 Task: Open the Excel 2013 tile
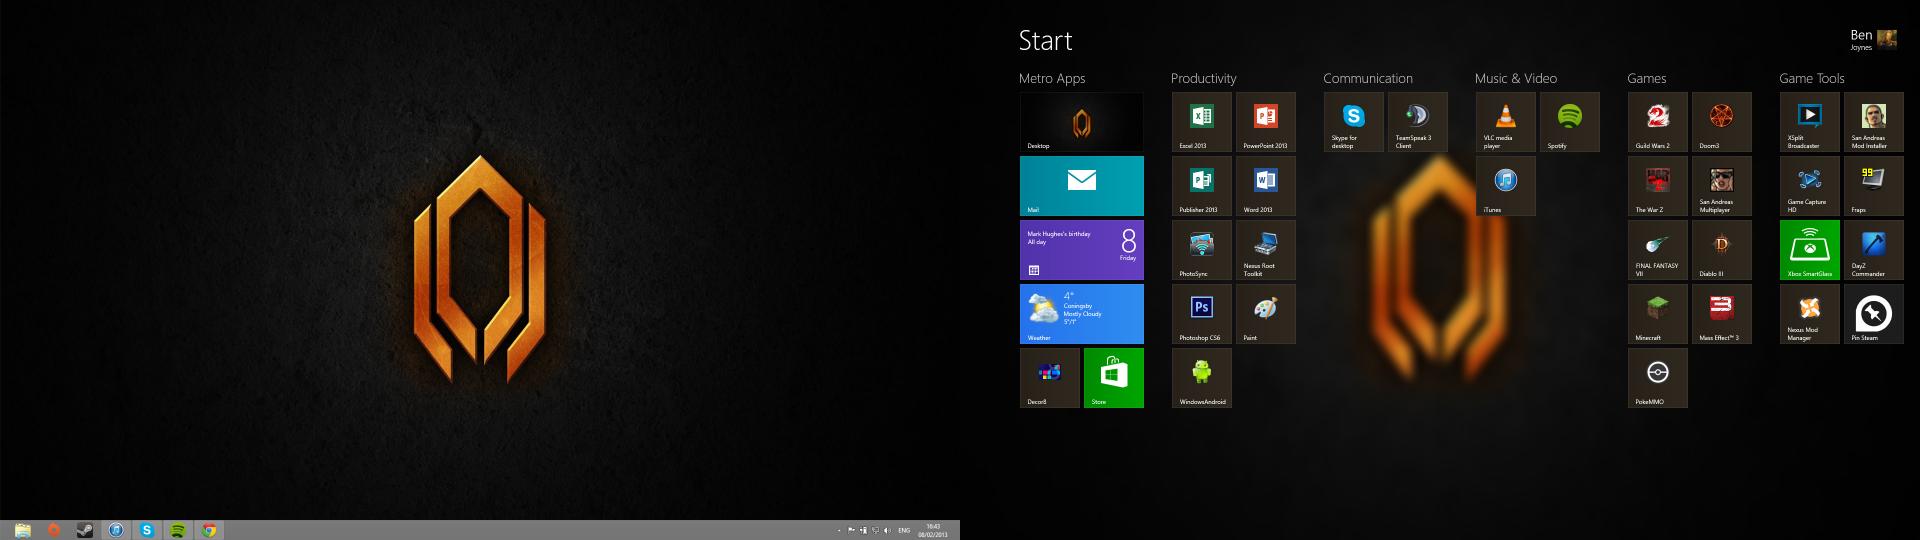[x=1201, y=122]
